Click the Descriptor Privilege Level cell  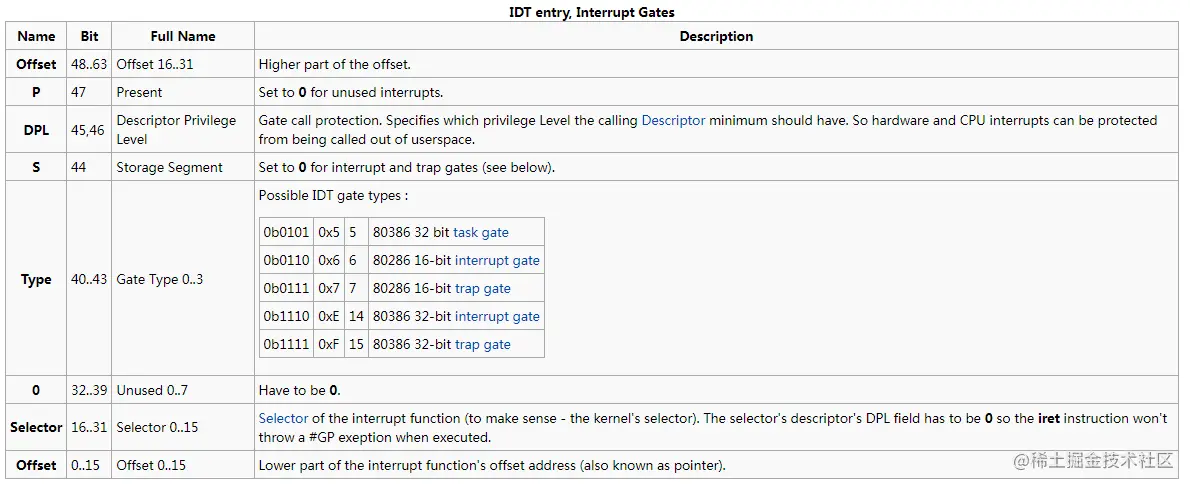(176, 129)
